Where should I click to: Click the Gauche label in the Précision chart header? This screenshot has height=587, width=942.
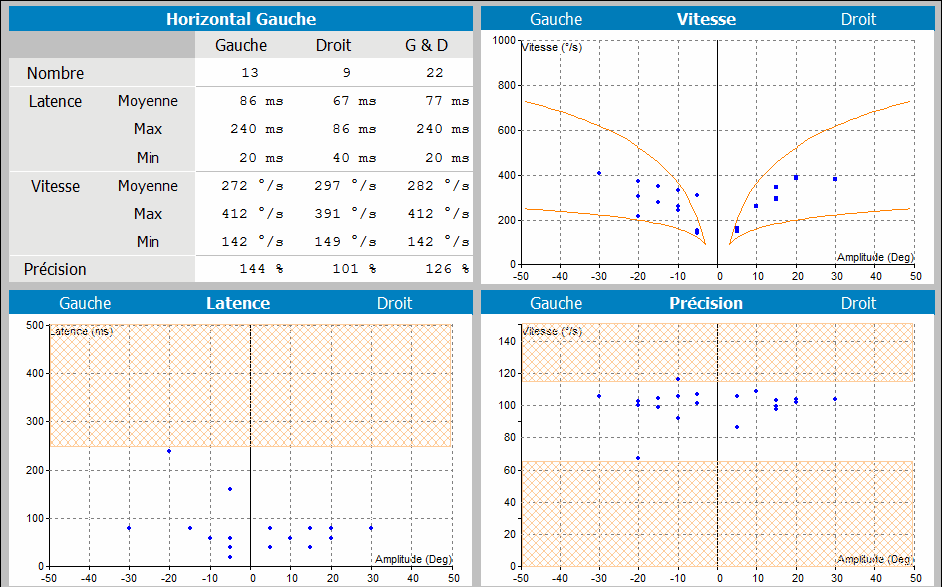pos(556,303)
